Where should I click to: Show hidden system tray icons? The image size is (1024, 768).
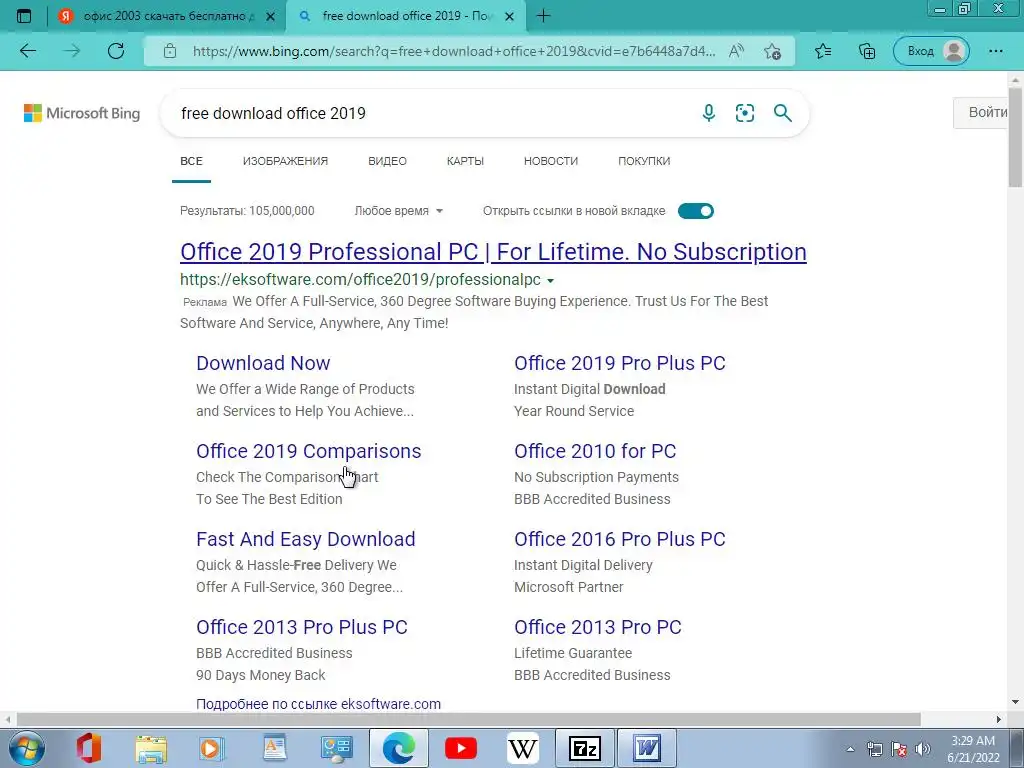click(850, 749)
